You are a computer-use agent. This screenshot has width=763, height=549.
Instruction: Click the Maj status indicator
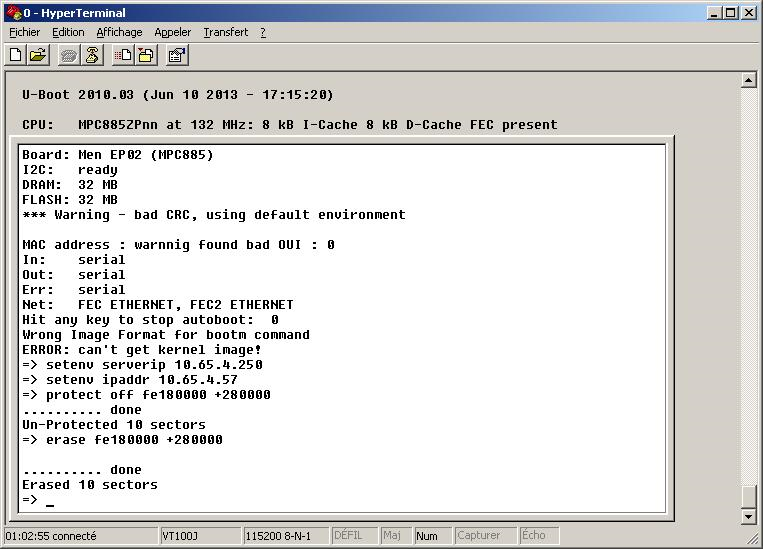pos(396,536)
